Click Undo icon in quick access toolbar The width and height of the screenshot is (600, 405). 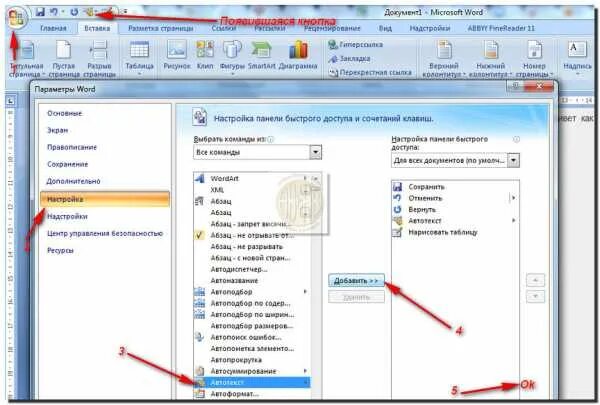coord(54,12)
